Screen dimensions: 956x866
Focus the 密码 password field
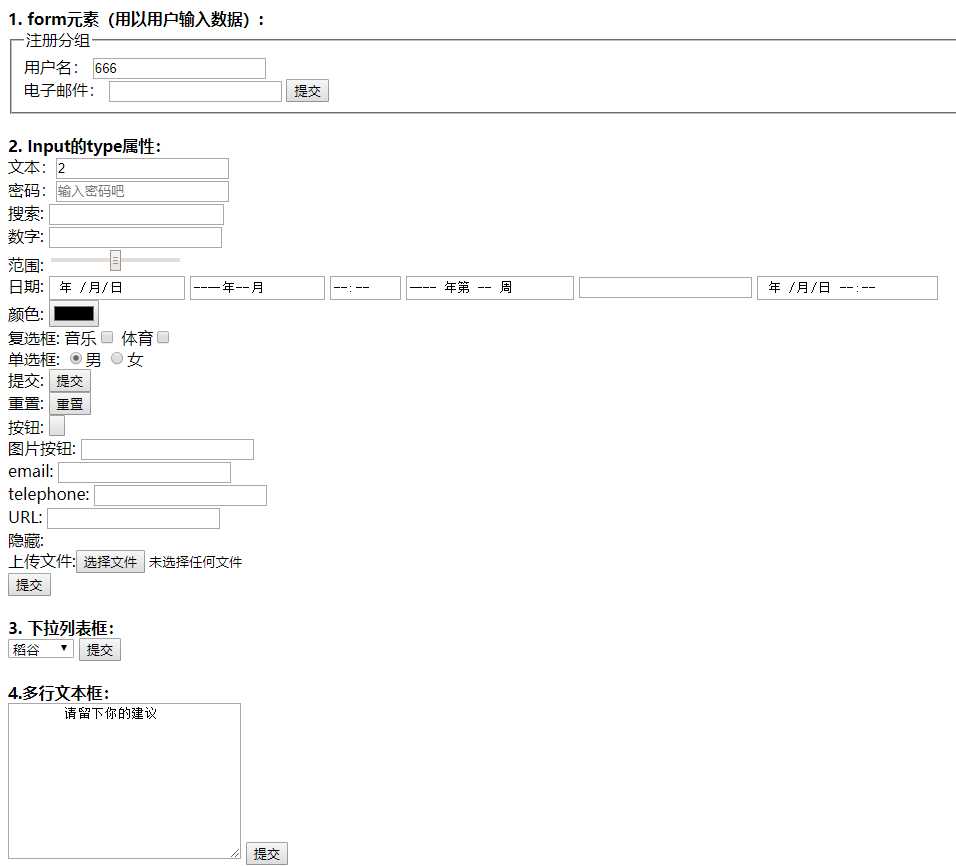click(143, 191)
